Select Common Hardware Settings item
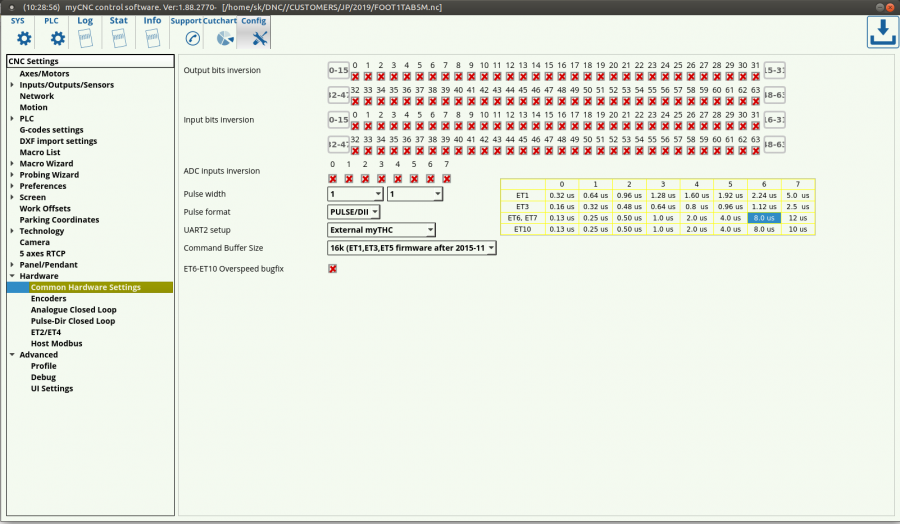 [x=86, y=287]
